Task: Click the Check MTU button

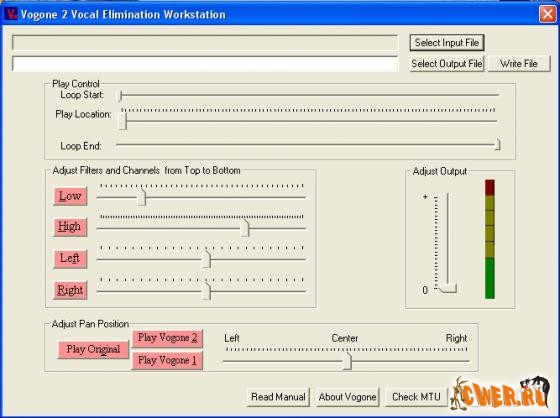Action: click(x=416, y=397)
